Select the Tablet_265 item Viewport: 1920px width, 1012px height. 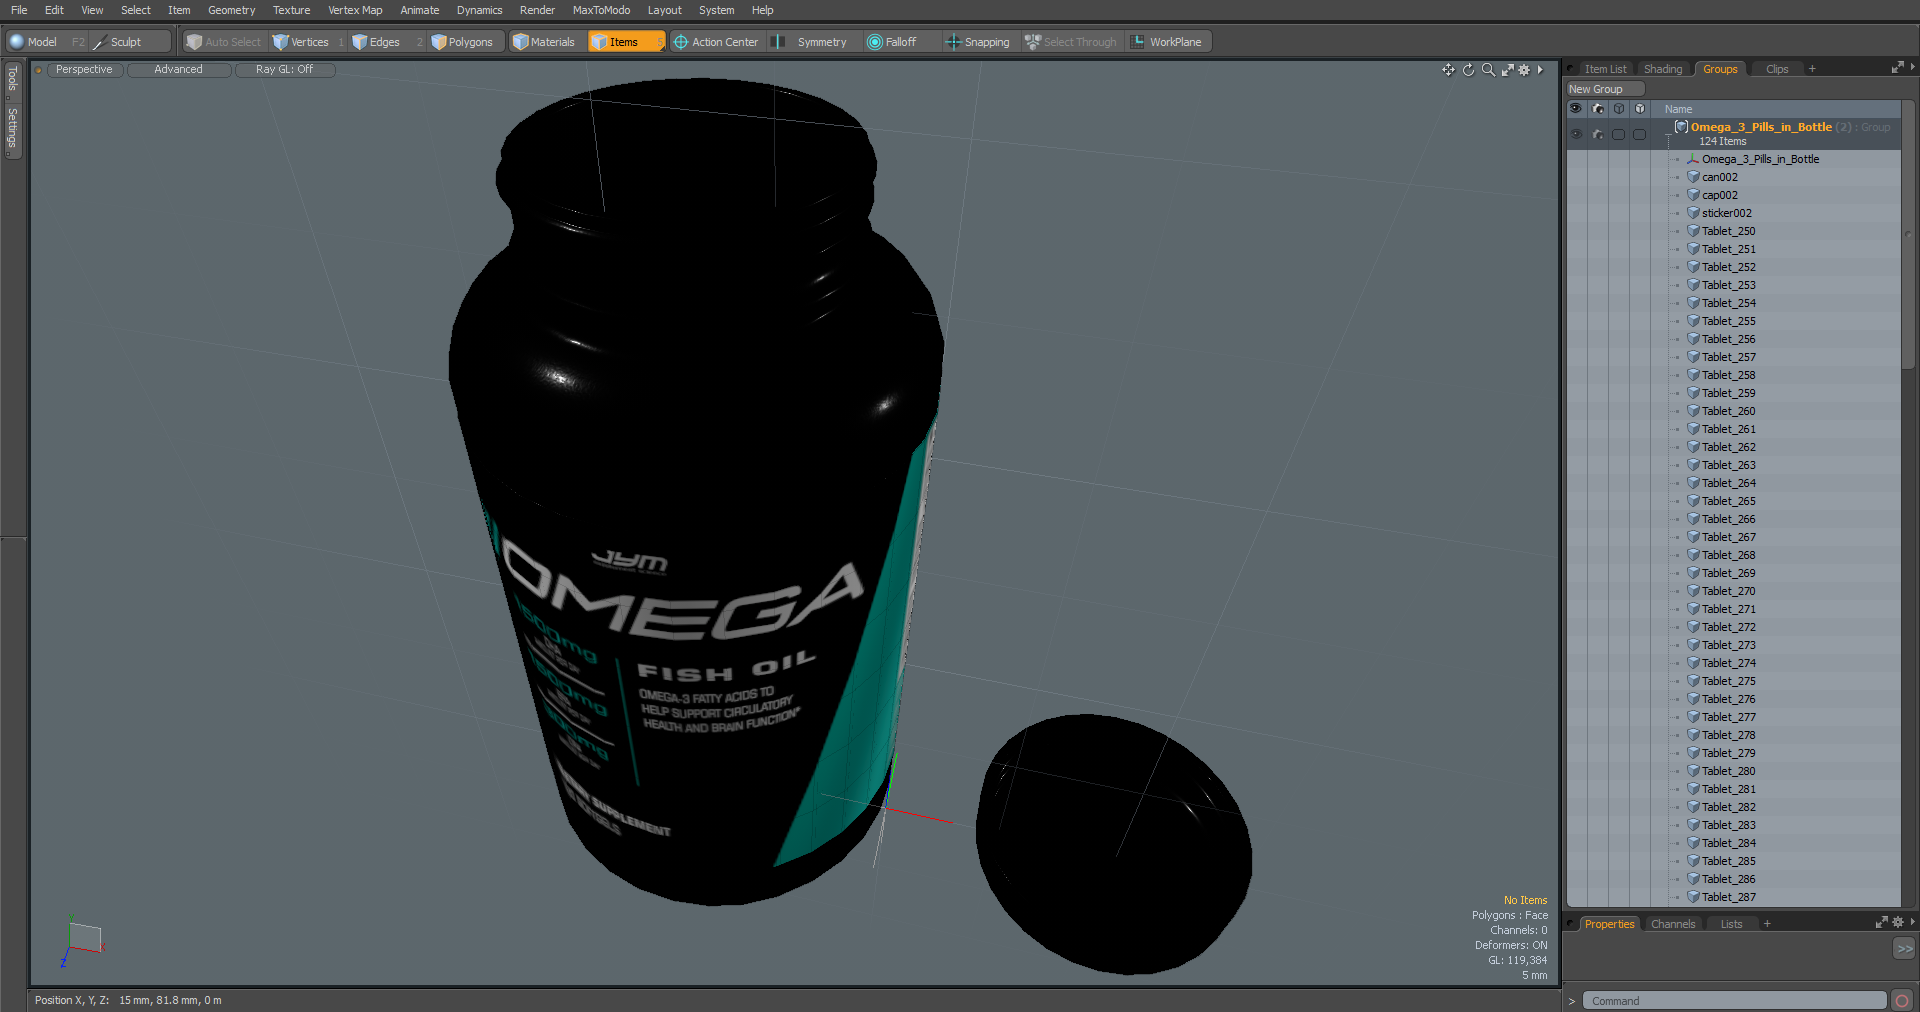tap(1729, 501)
